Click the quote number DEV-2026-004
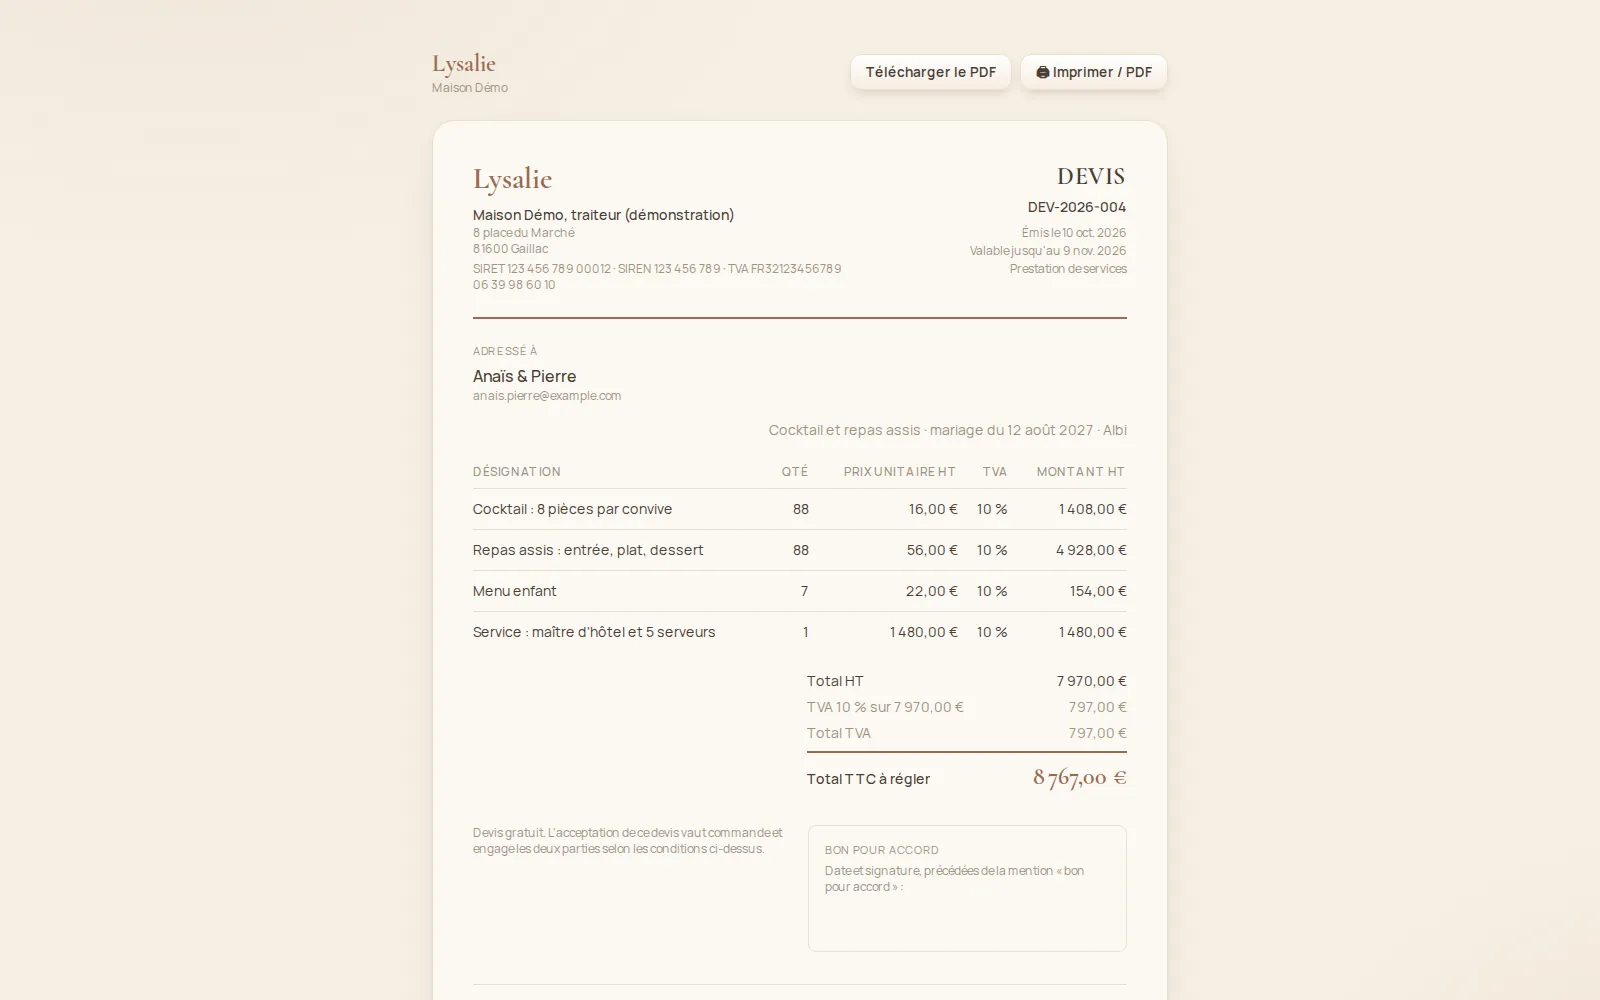 [x=1077, y=207]
